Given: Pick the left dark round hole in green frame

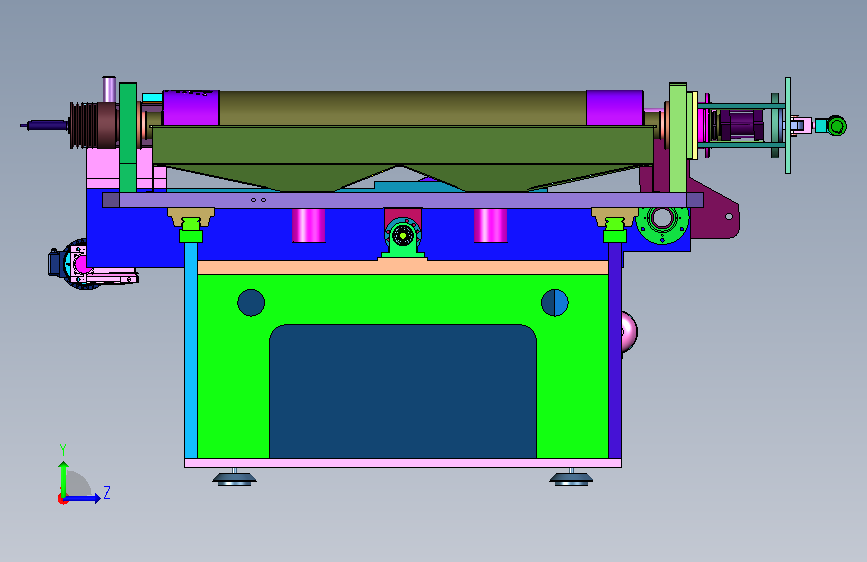Looking at the screenshot, I should 251,303.
